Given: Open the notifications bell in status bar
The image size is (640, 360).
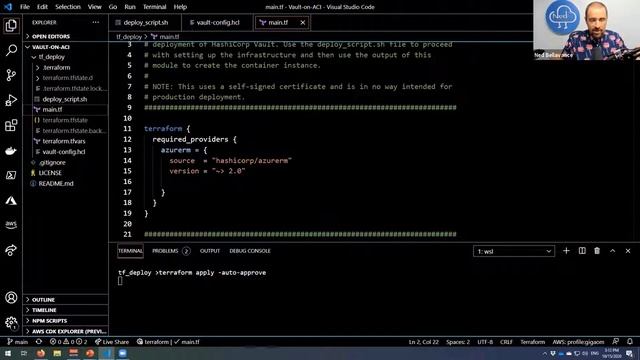Looking at the screenshot, I should pos(630,342).
